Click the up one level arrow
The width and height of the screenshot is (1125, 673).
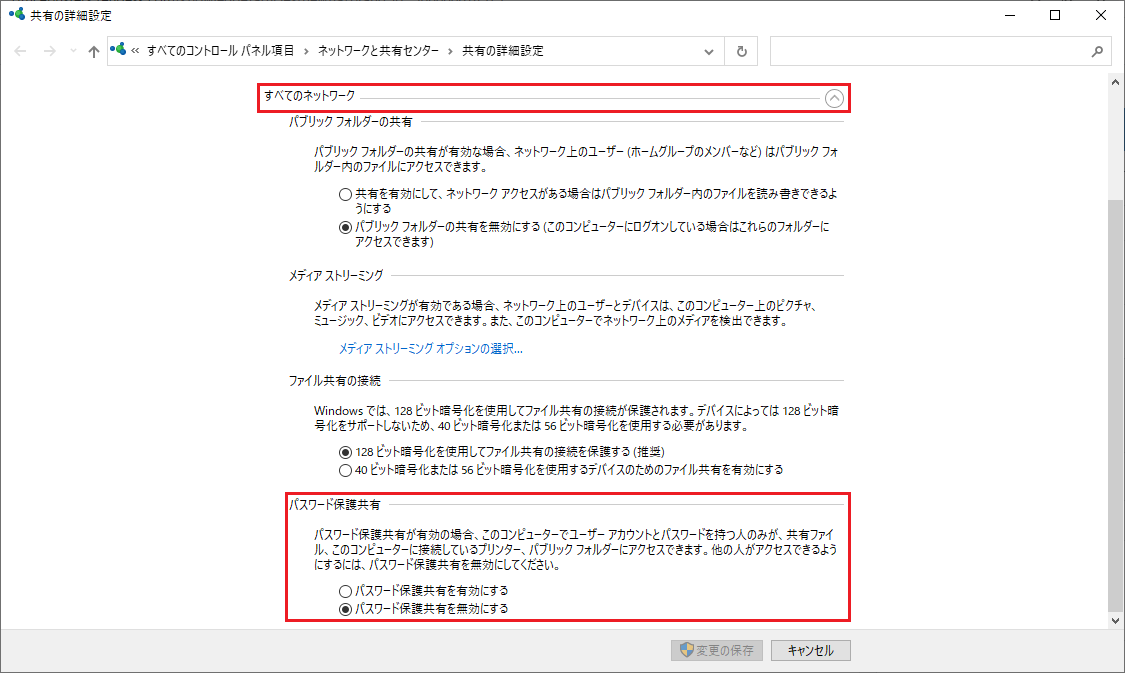click(x=93, y=51)
